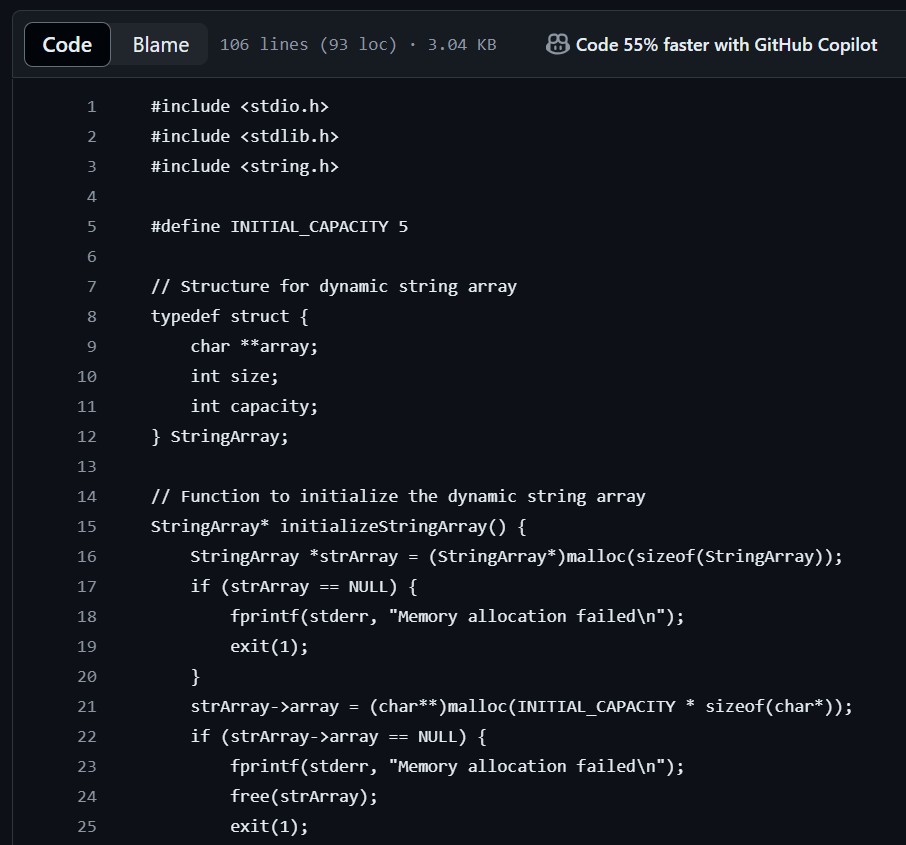Select line number 21
This screenshot has width=906, height=845.
point(87,707)
